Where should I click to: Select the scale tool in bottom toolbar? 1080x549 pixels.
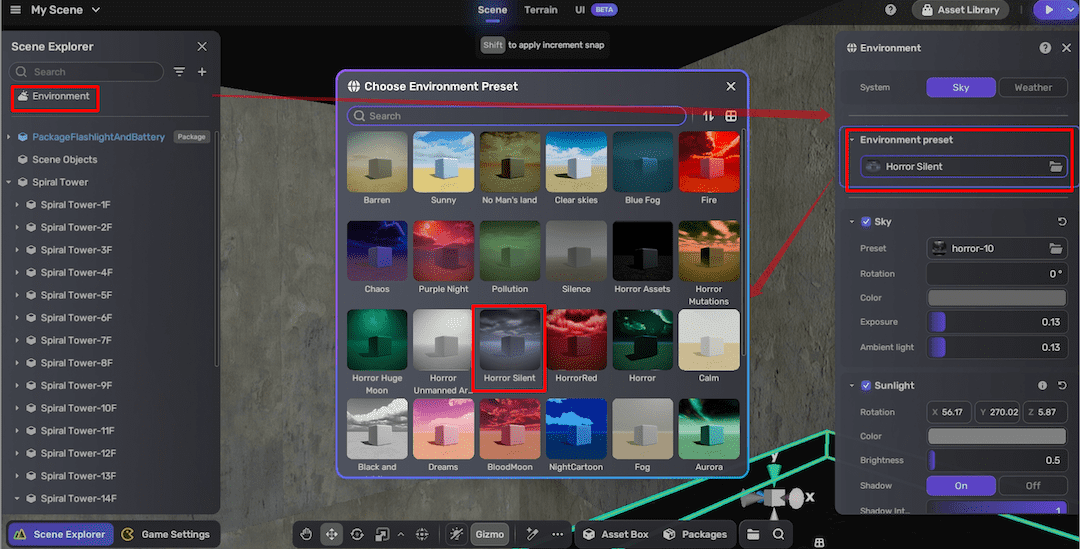382,534
